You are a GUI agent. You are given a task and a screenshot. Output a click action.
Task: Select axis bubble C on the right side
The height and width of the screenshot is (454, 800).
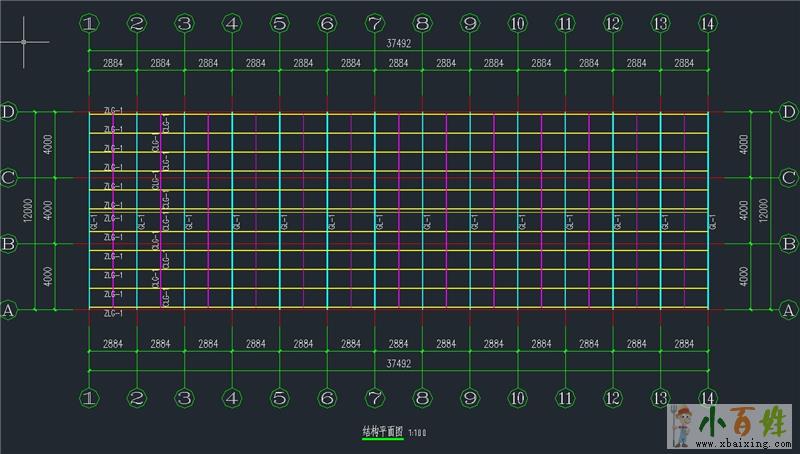(788, 178)
